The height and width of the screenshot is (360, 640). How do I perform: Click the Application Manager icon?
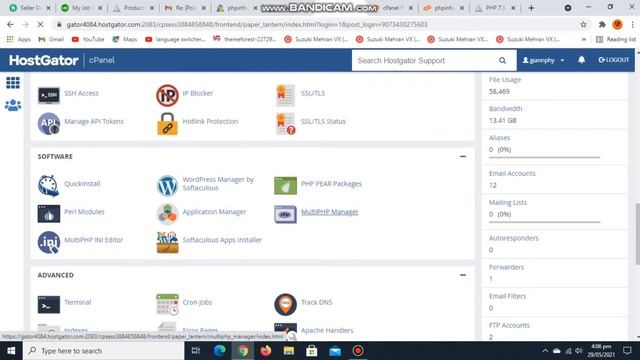pos(167,214)
